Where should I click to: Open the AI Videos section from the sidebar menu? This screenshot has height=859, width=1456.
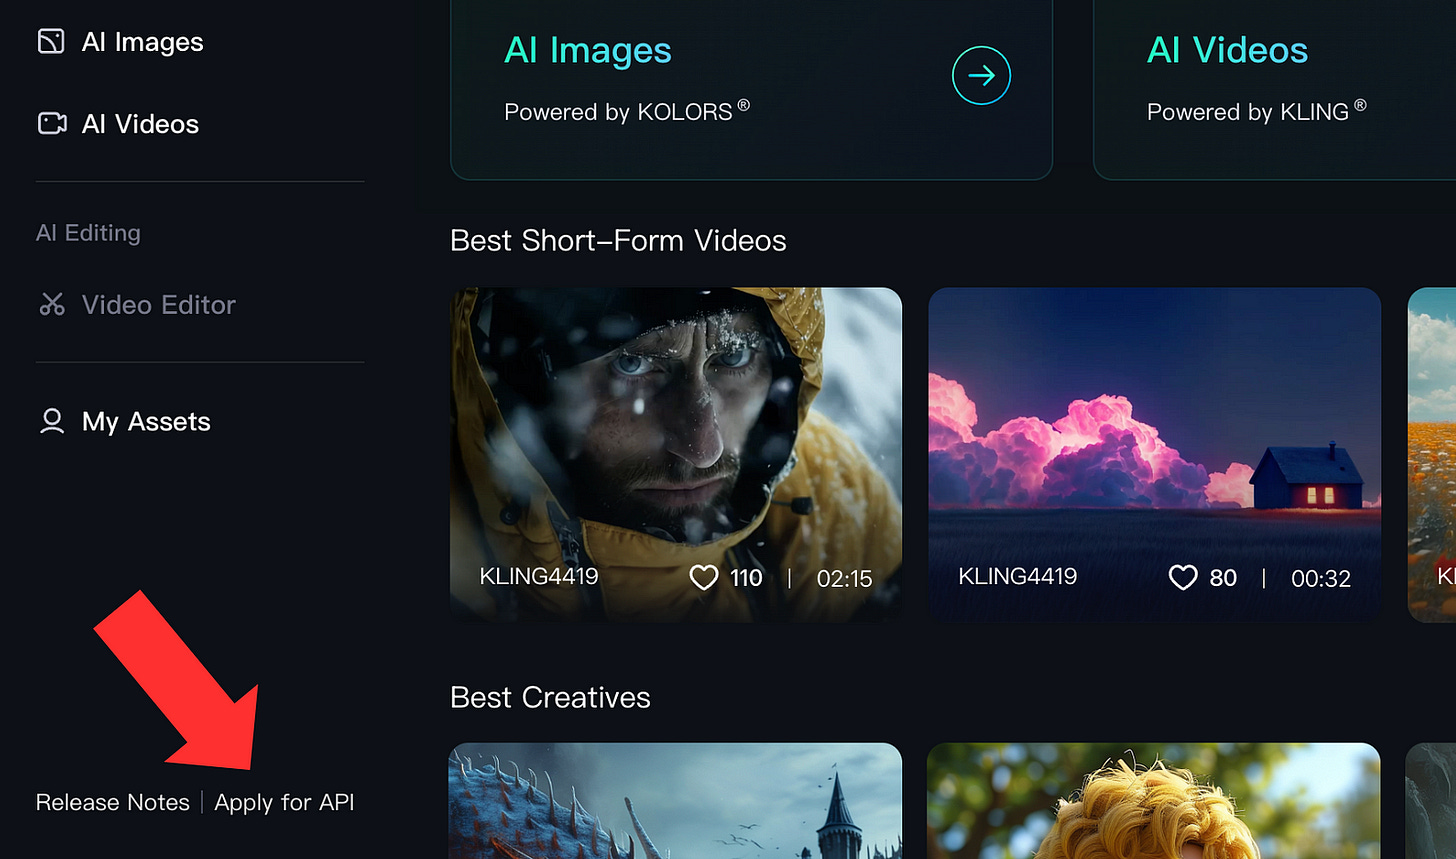click(x=140, y=123)
